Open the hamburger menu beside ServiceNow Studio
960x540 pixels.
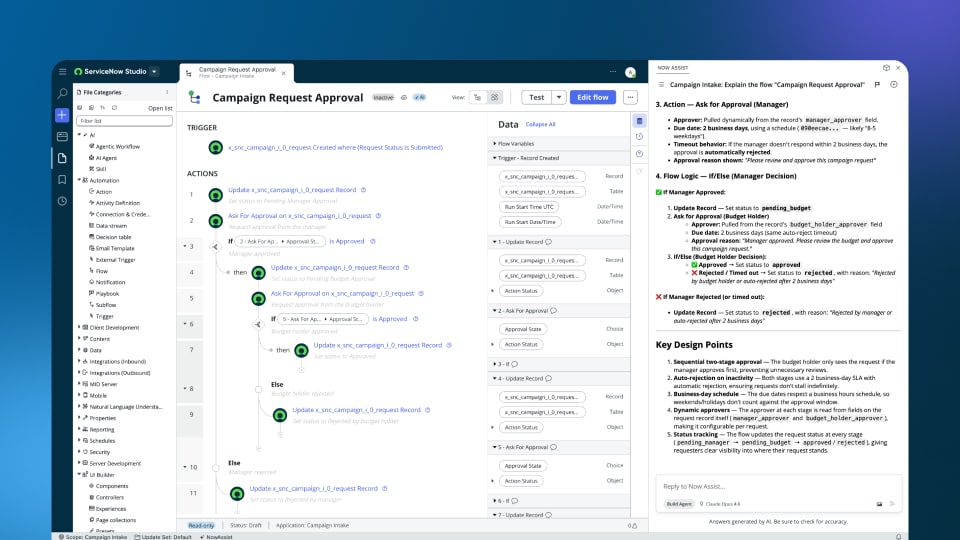coord(62,72)
